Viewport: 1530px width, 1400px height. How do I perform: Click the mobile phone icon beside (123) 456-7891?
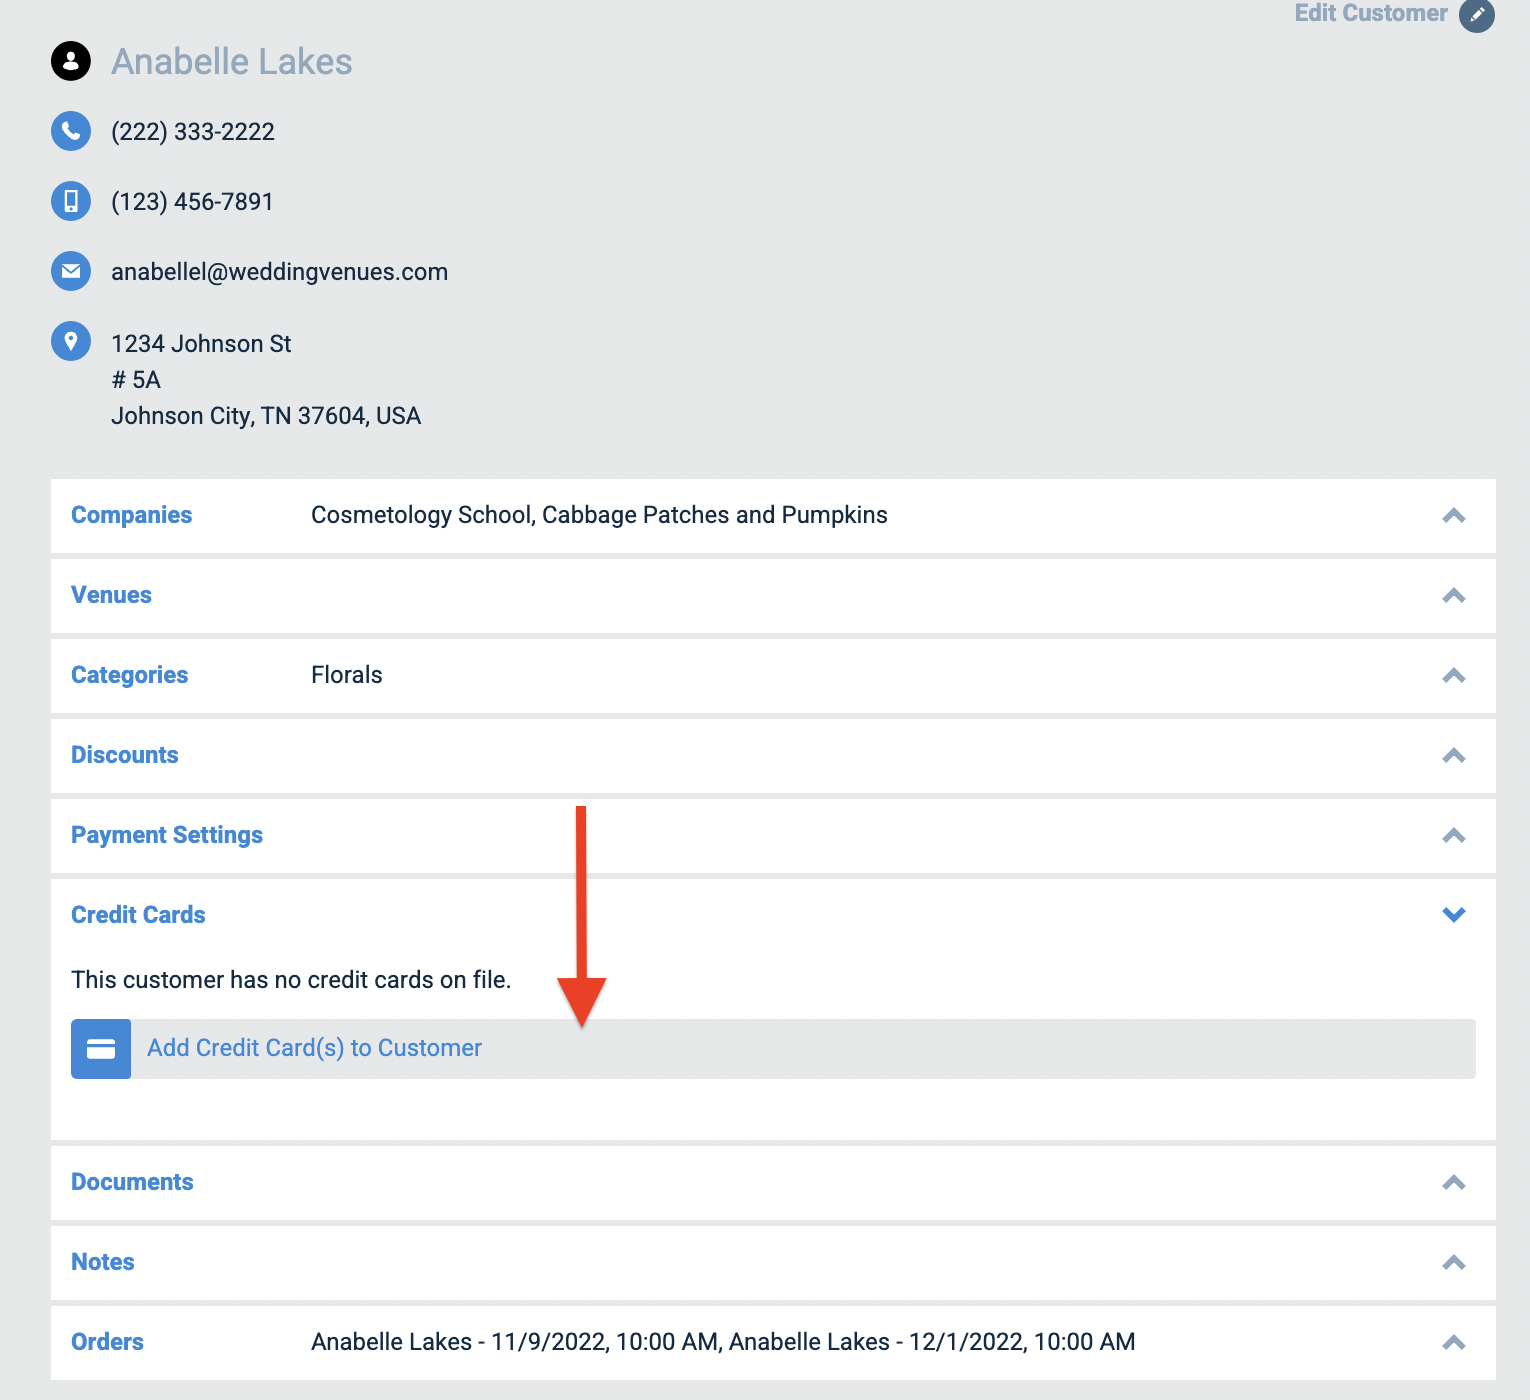click(71, 201)
